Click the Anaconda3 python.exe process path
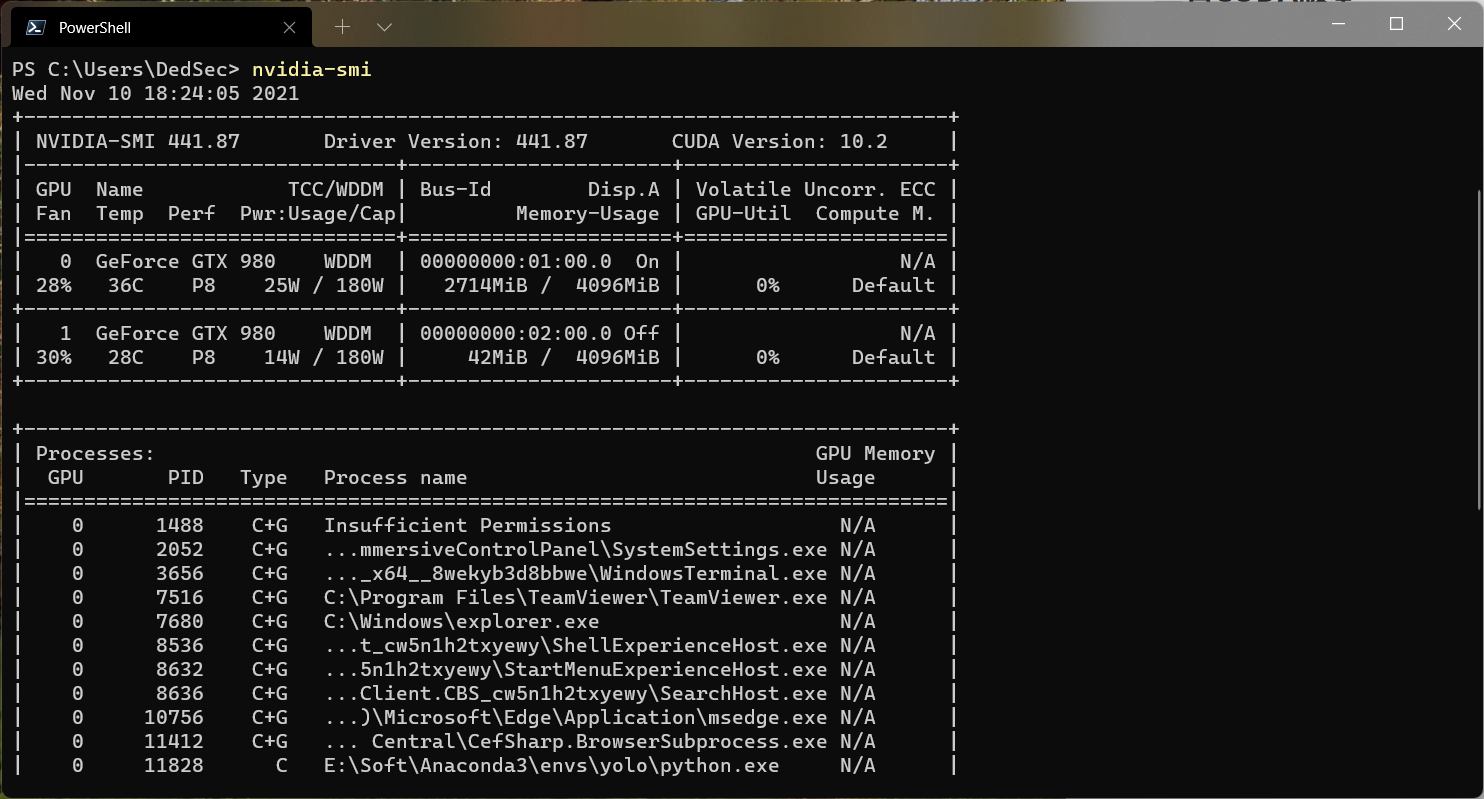Screen dimensions: 1484x799 pos(552,766)
